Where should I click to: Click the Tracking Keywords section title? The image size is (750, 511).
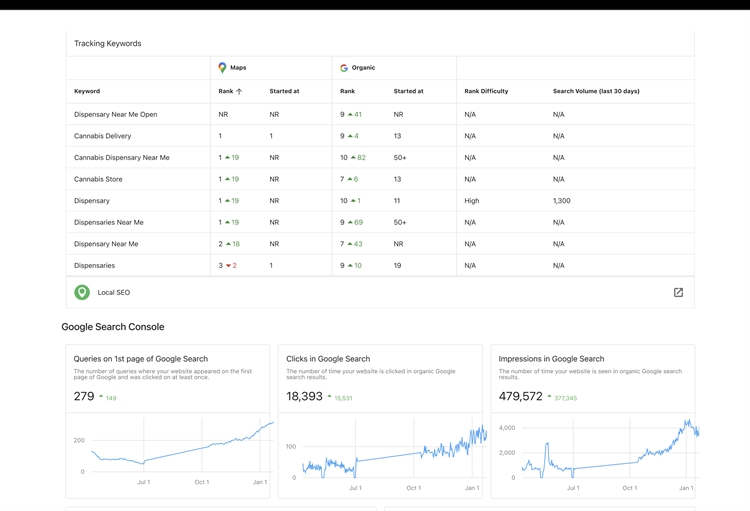coord(107,44)
